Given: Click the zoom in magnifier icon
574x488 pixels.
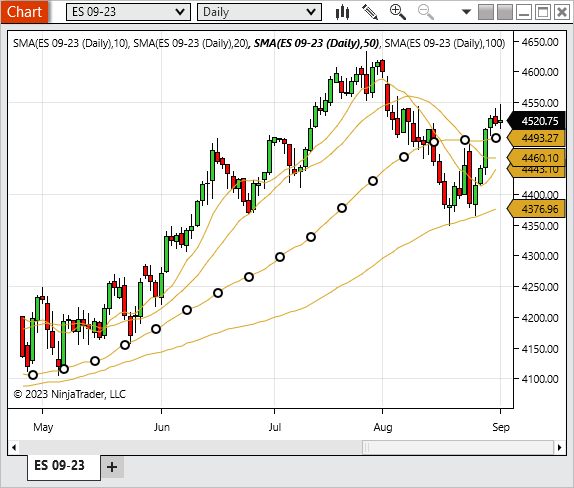Looking at the screenshot, I should pos(398,12).
